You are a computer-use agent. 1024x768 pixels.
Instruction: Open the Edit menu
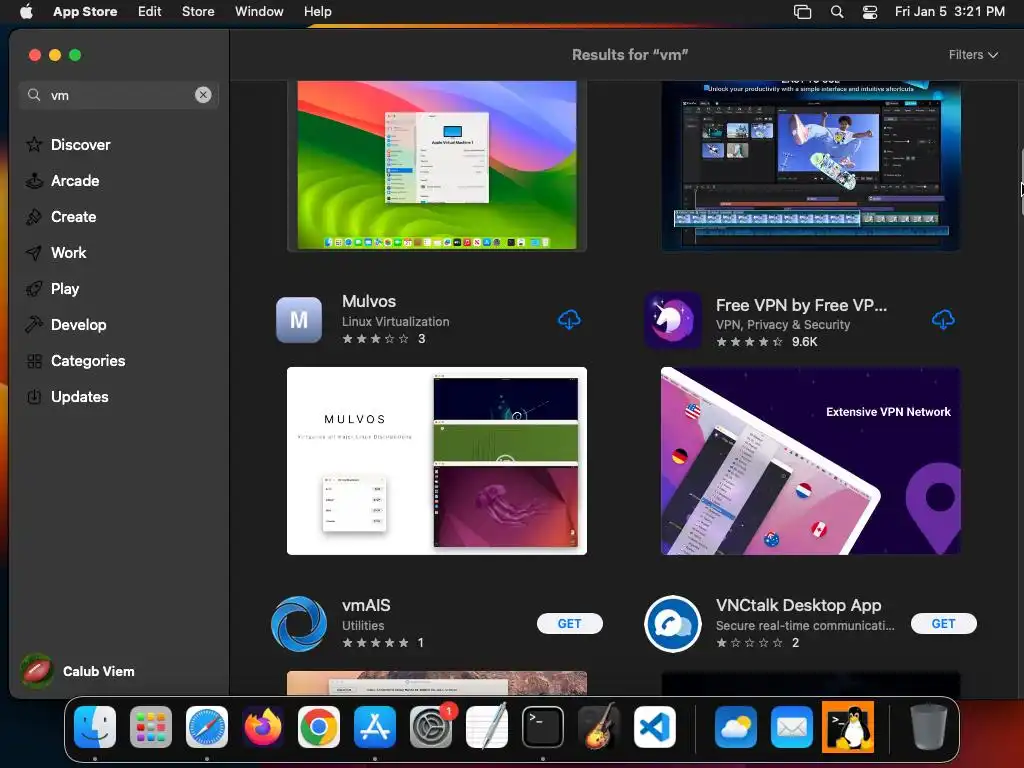click(x=150, y=11)
